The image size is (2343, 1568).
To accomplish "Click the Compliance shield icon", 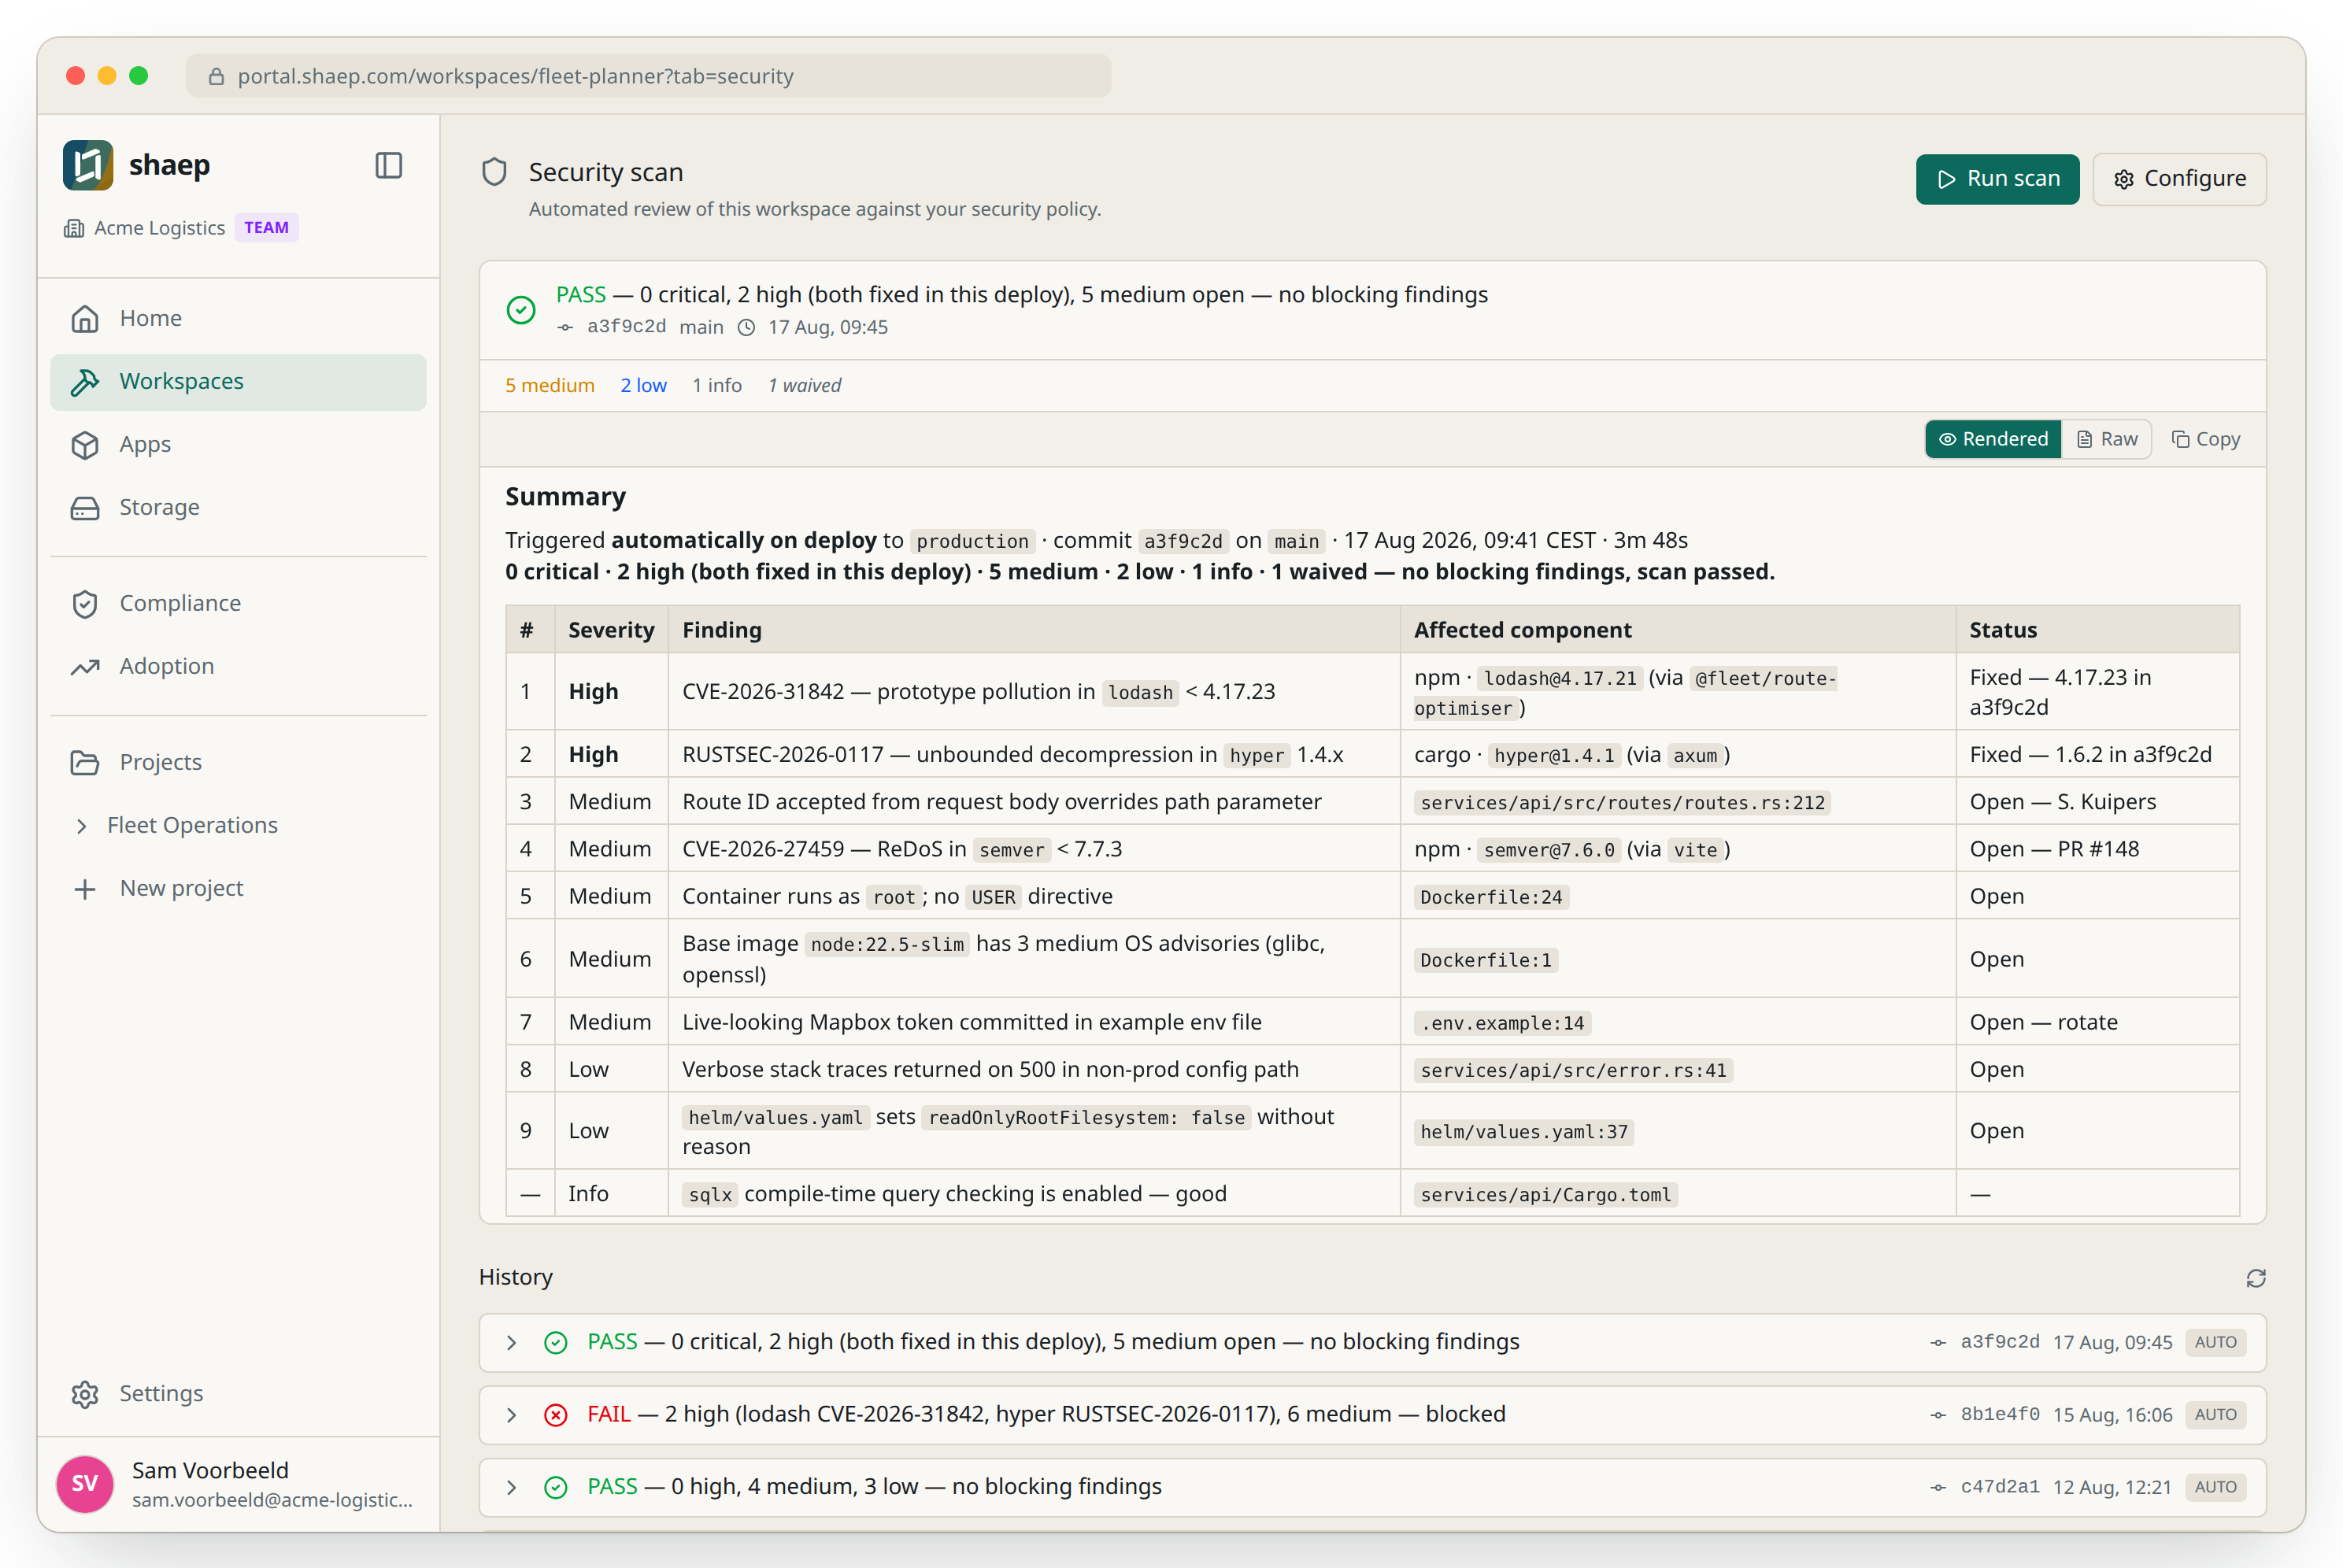I will [85, 603].
